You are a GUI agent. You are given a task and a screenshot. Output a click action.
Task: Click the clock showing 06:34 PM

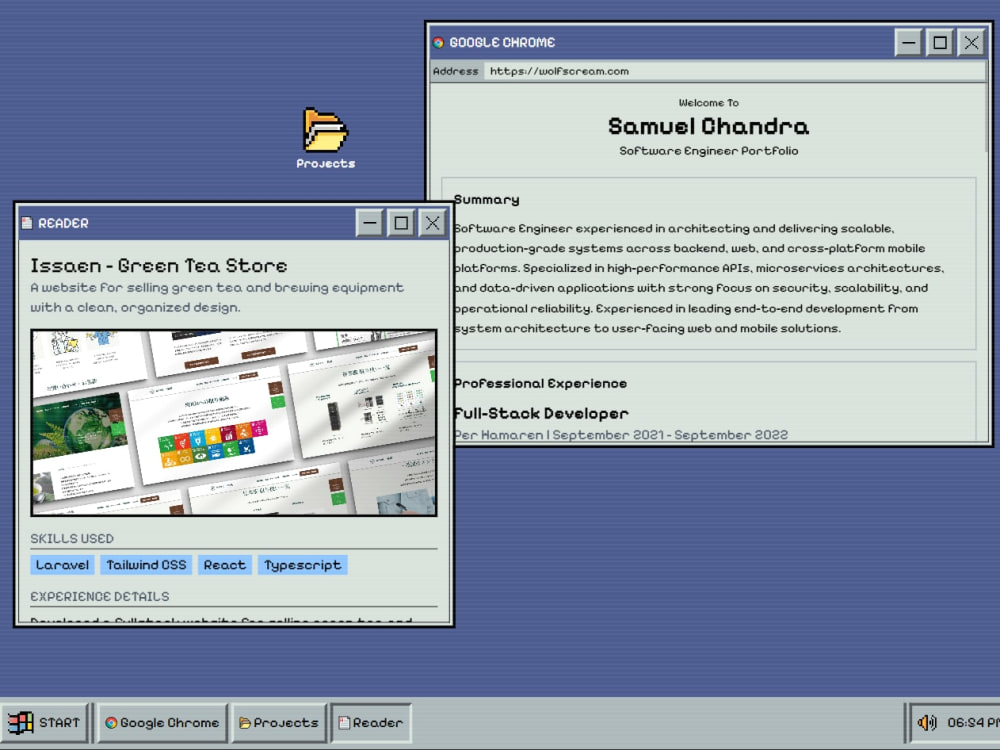973,723
